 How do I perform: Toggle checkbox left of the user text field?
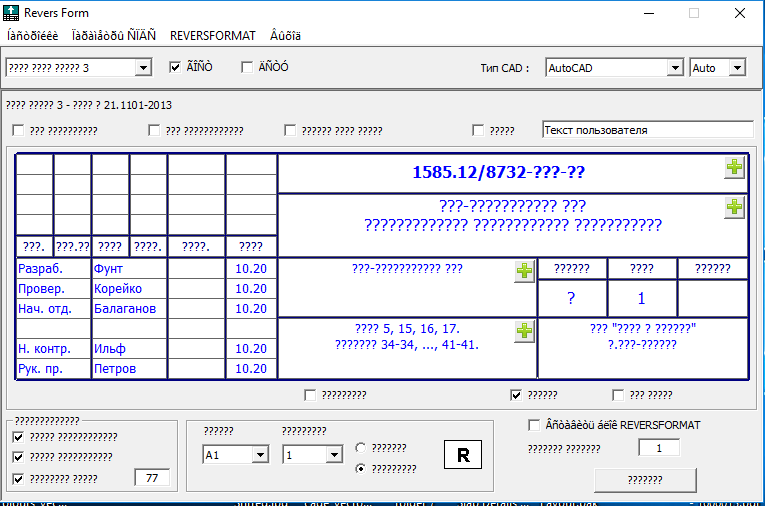coord(479,130)
